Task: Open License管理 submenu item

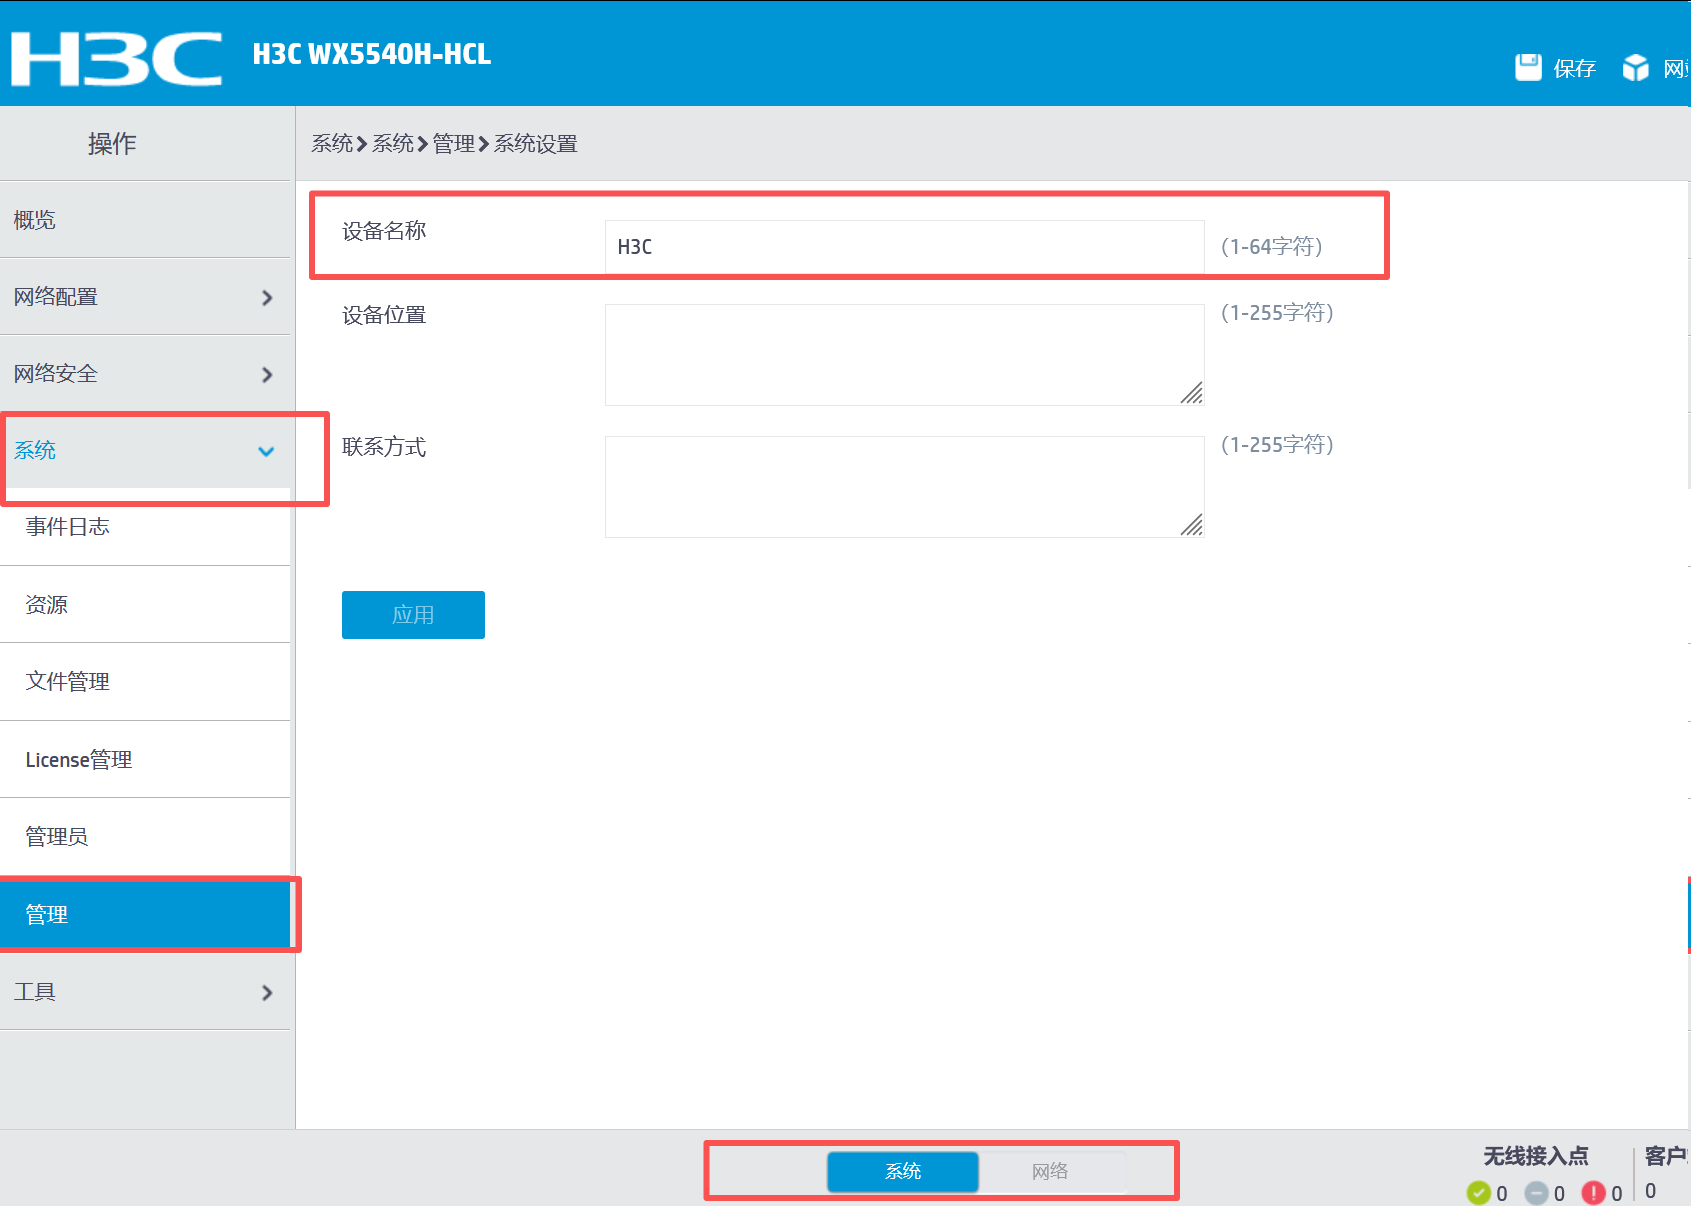Action: [145, 759]
